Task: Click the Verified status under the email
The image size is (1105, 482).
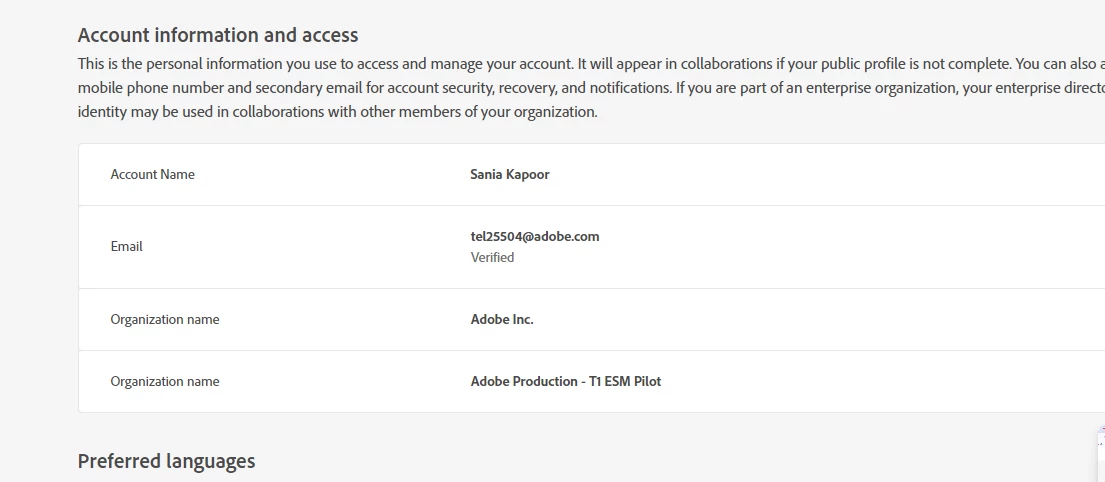Action: point(492,257)
